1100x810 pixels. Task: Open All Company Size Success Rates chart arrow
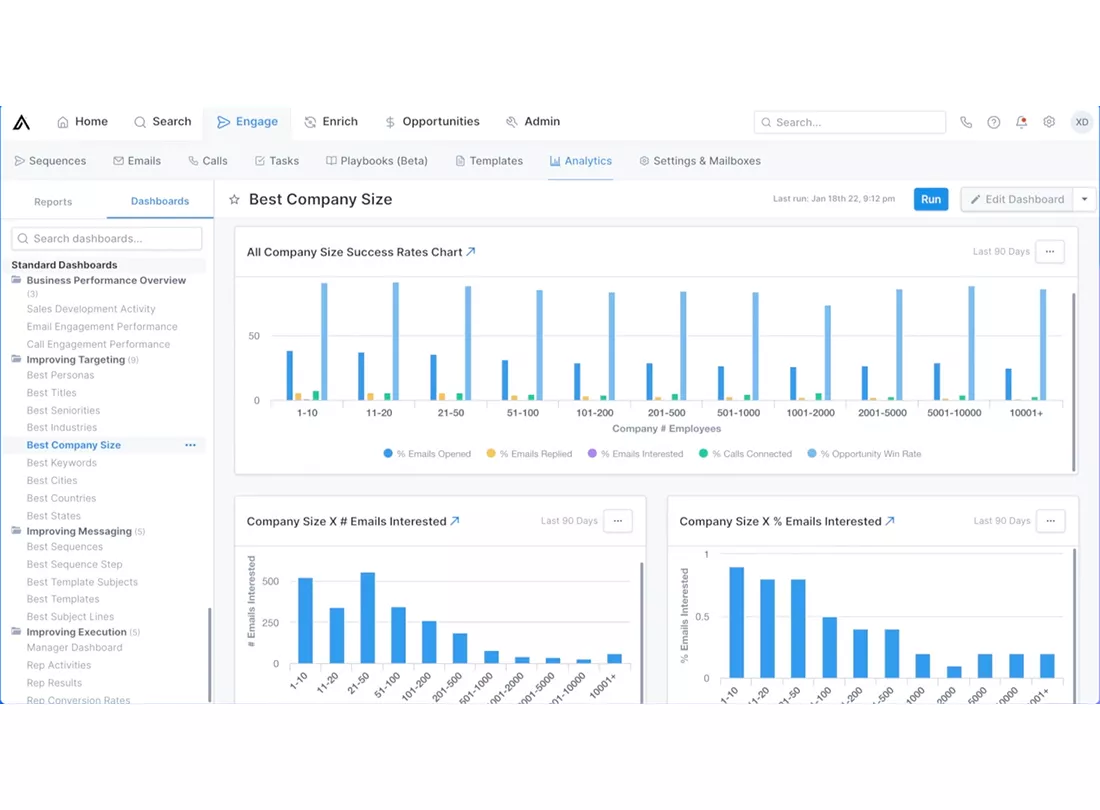(x=471, y=252)
